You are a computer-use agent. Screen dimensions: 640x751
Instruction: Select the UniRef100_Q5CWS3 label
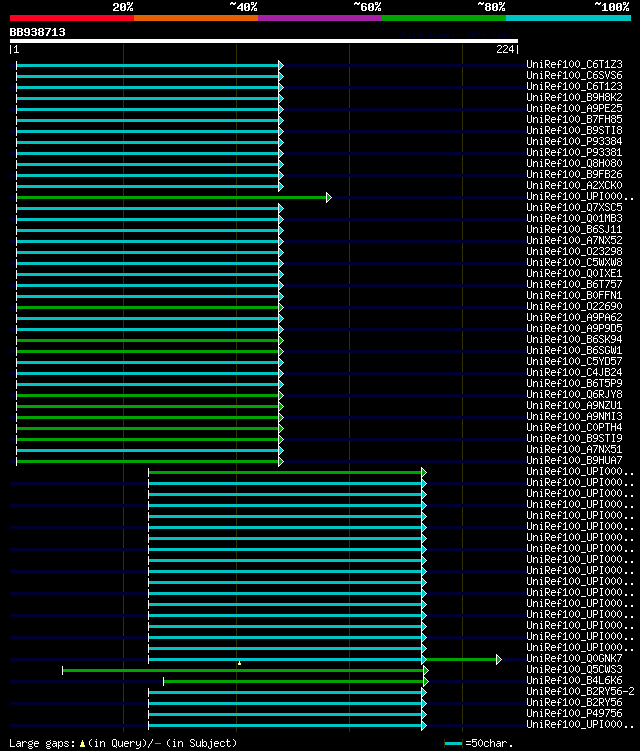tap(574, 670)
